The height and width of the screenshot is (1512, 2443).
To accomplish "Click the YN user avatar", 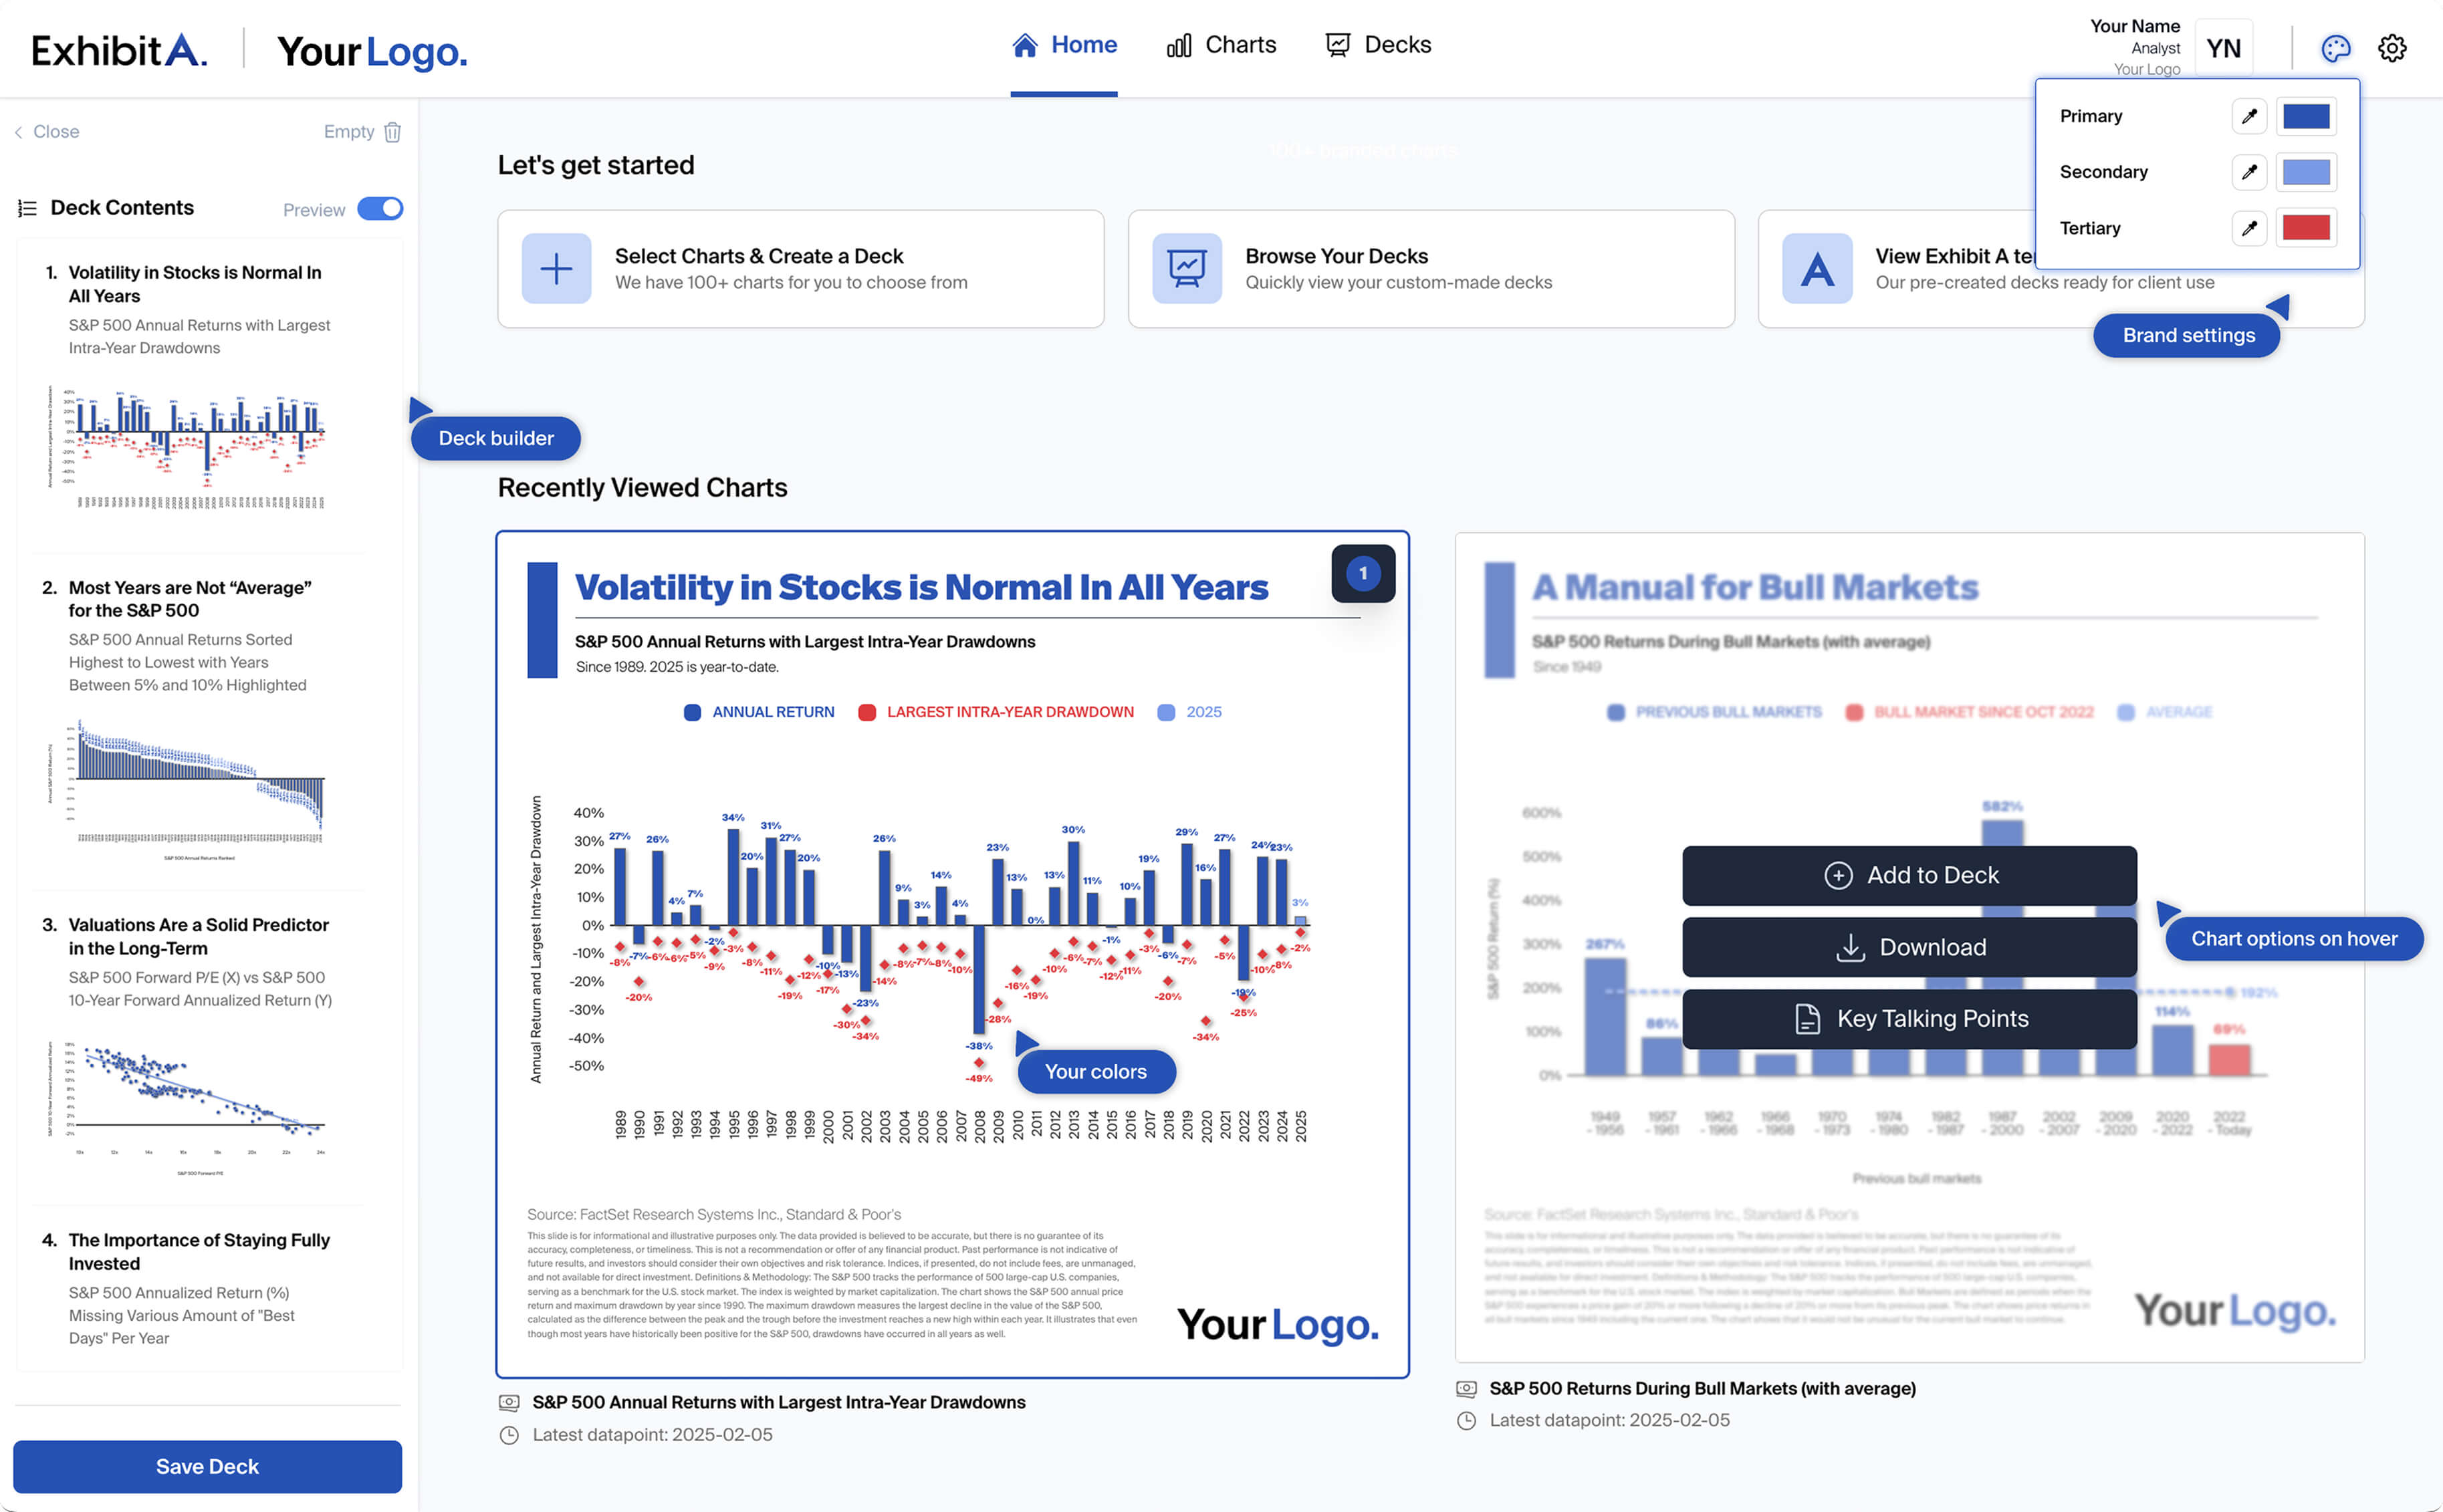I will click(2223, 48).
